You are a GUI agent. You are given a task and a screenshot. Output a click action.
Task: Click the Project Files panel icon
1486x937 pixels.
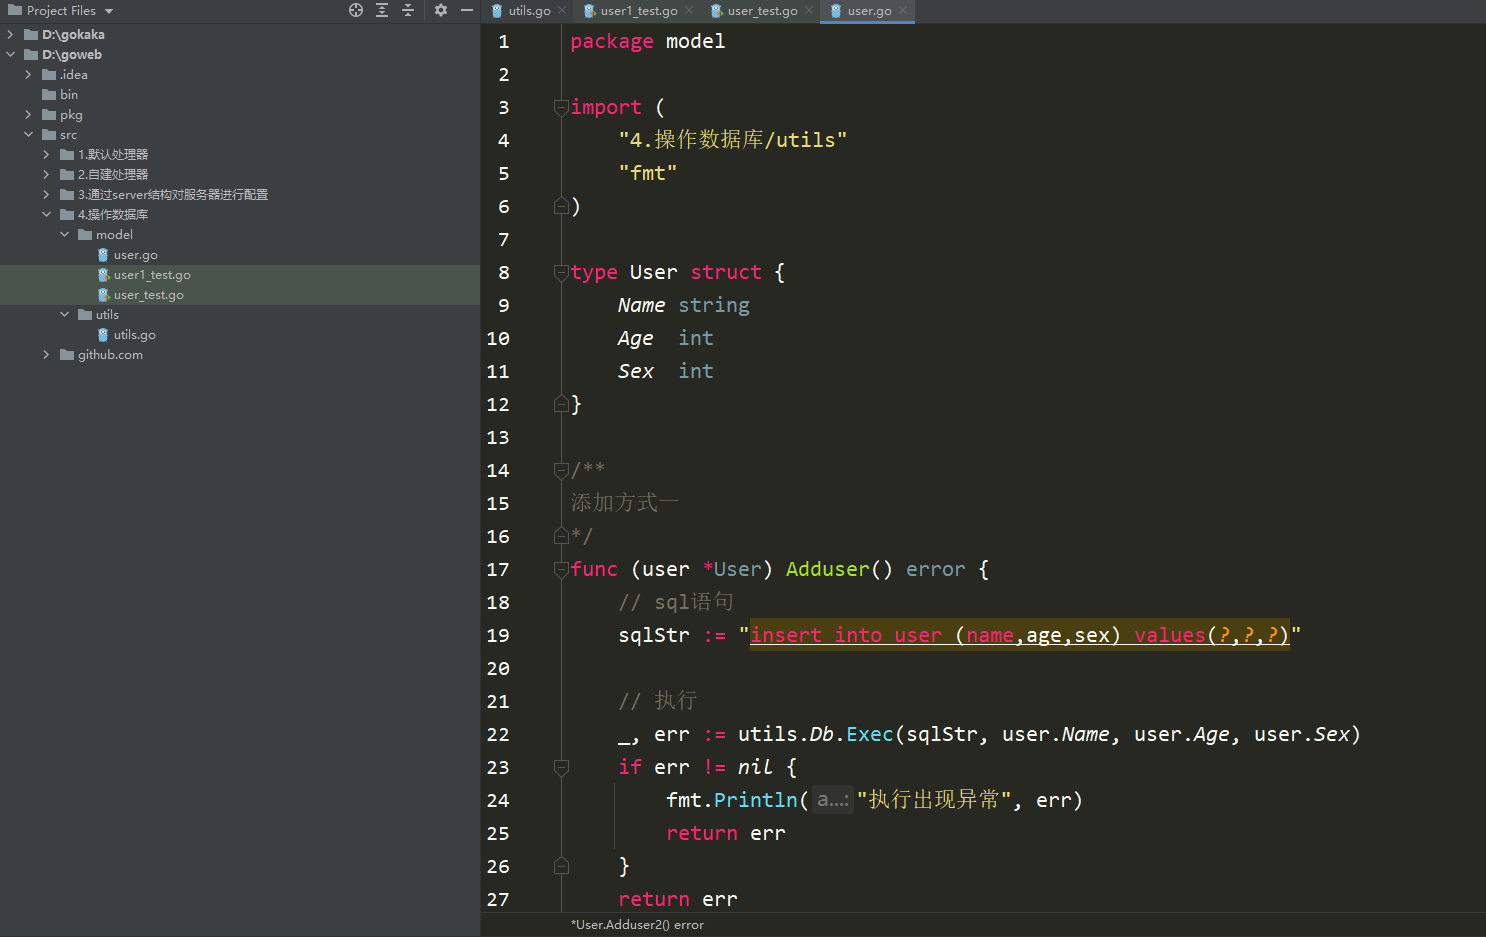(x=15, y=10)
